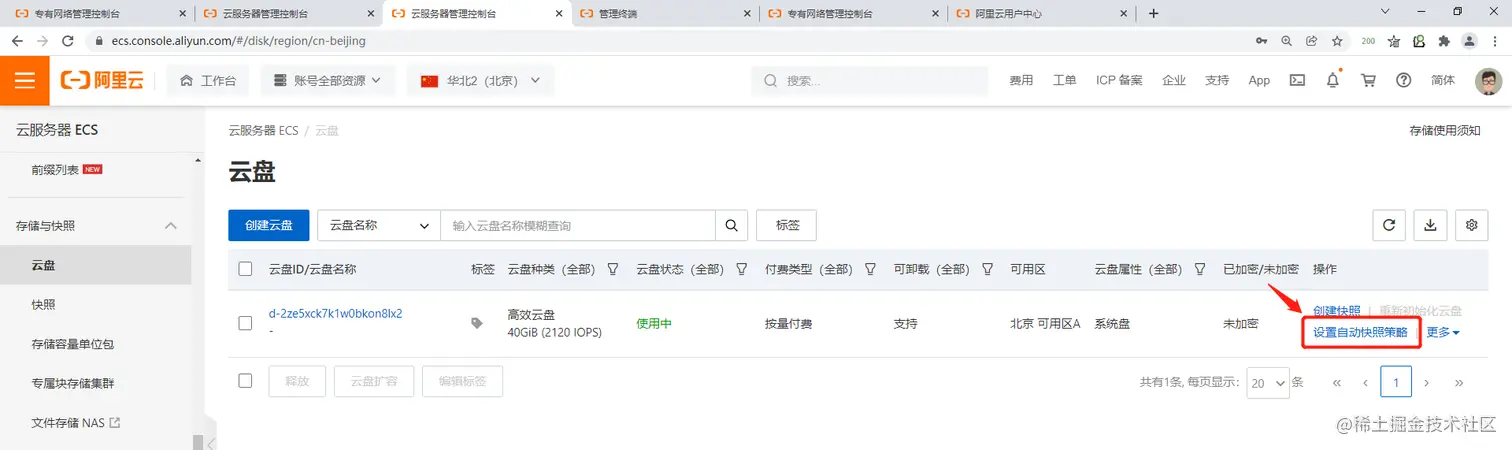Launch Cloud Shell terminal icon
This screenshot has height=450, width=1512.
pyautogui.click(x=1297, y=81)
